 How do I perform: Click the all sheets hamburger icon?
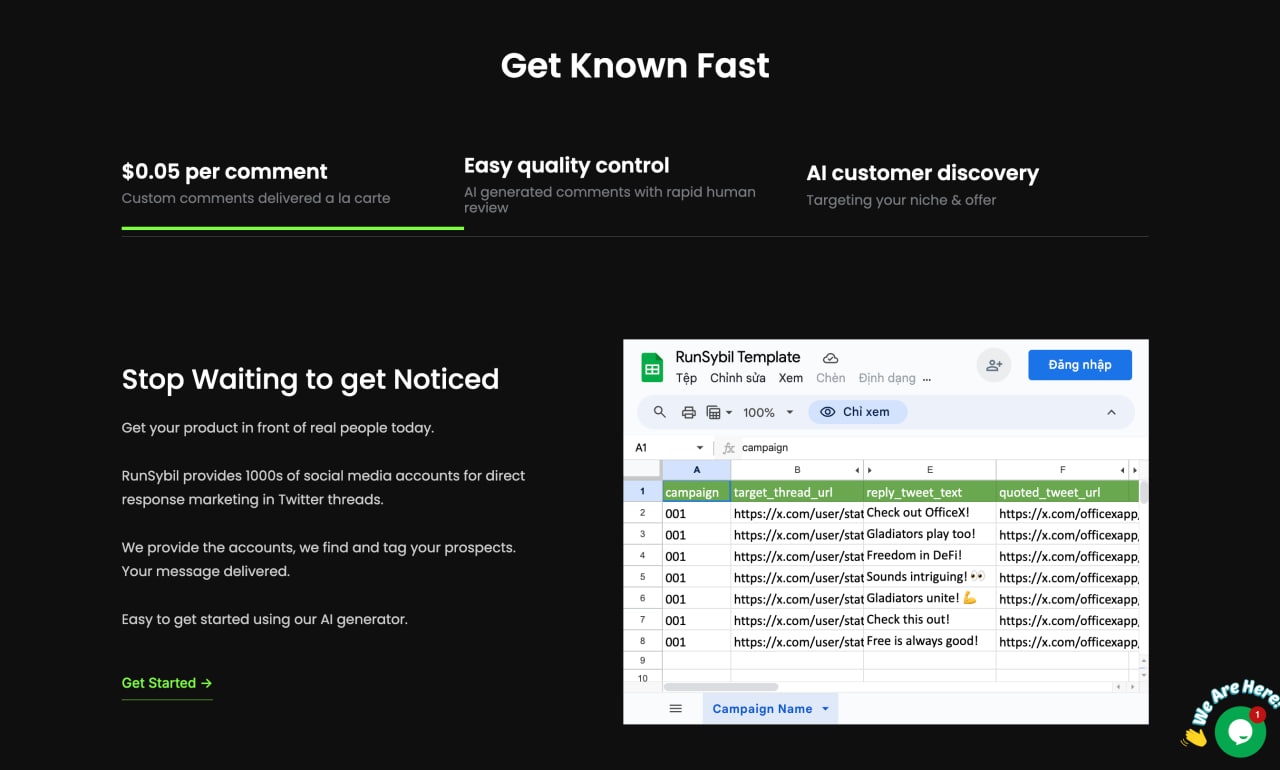pyautogui.click(x=676, y=709)
